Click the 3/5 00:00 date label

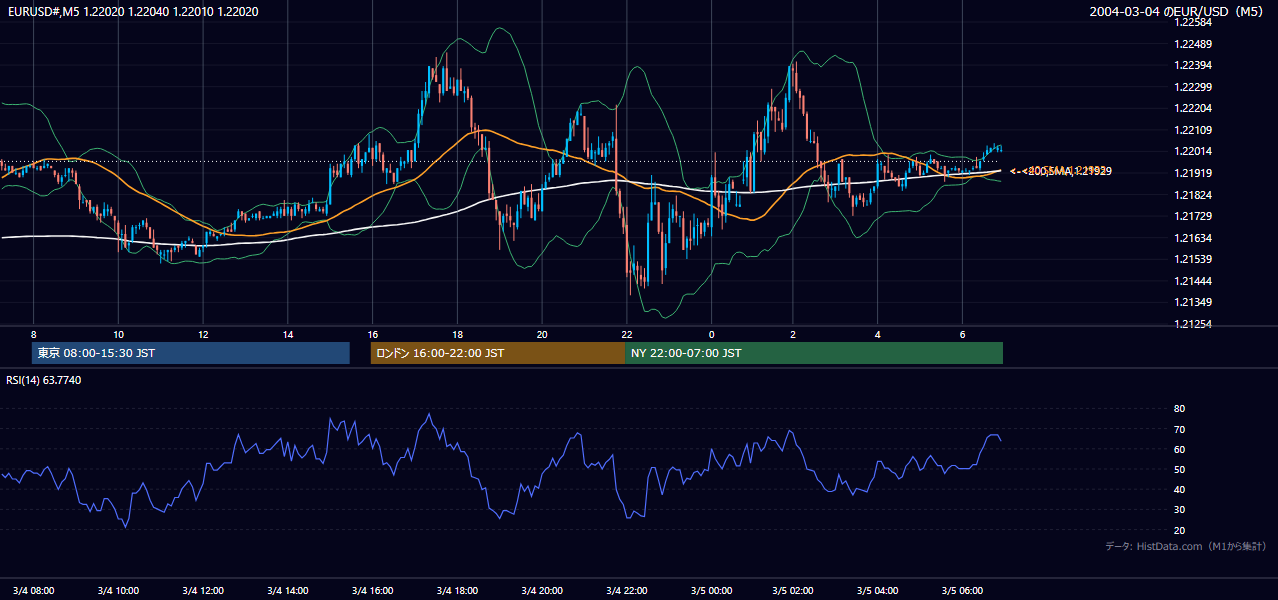pyautogui.click(x=711, y=590)
